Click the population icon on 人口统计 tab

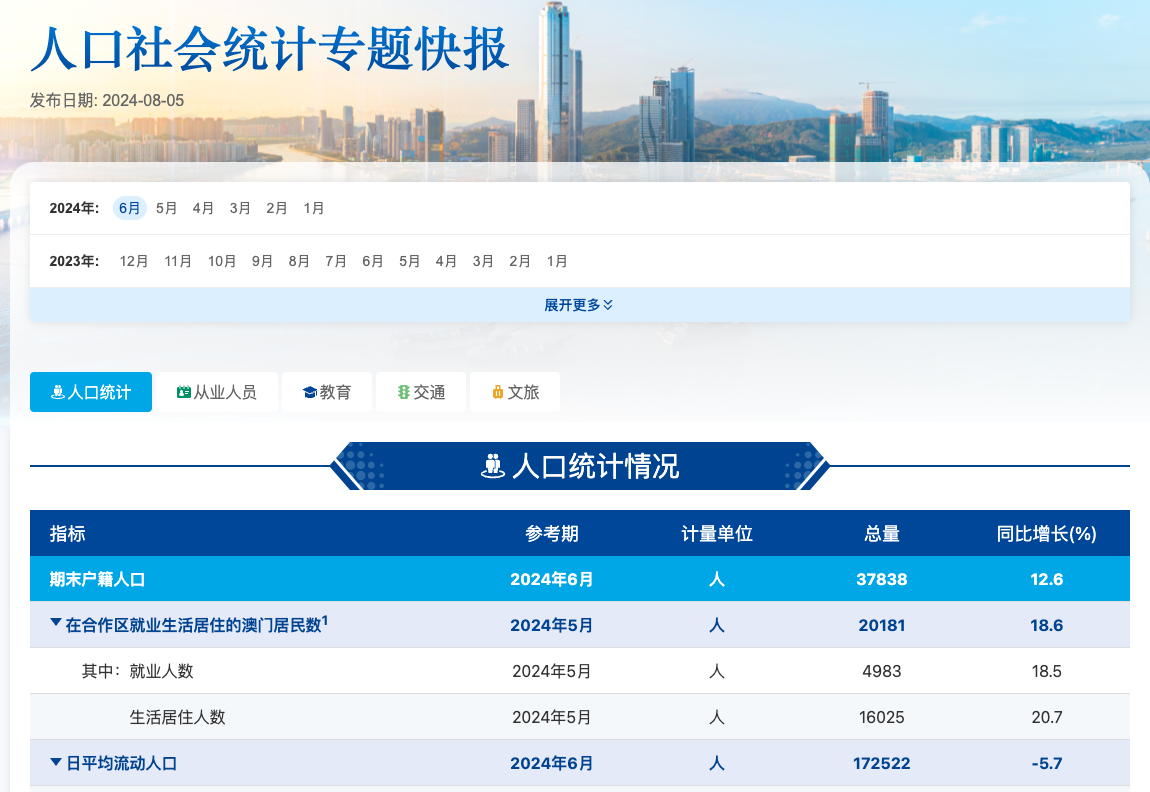tap(58, 393)
